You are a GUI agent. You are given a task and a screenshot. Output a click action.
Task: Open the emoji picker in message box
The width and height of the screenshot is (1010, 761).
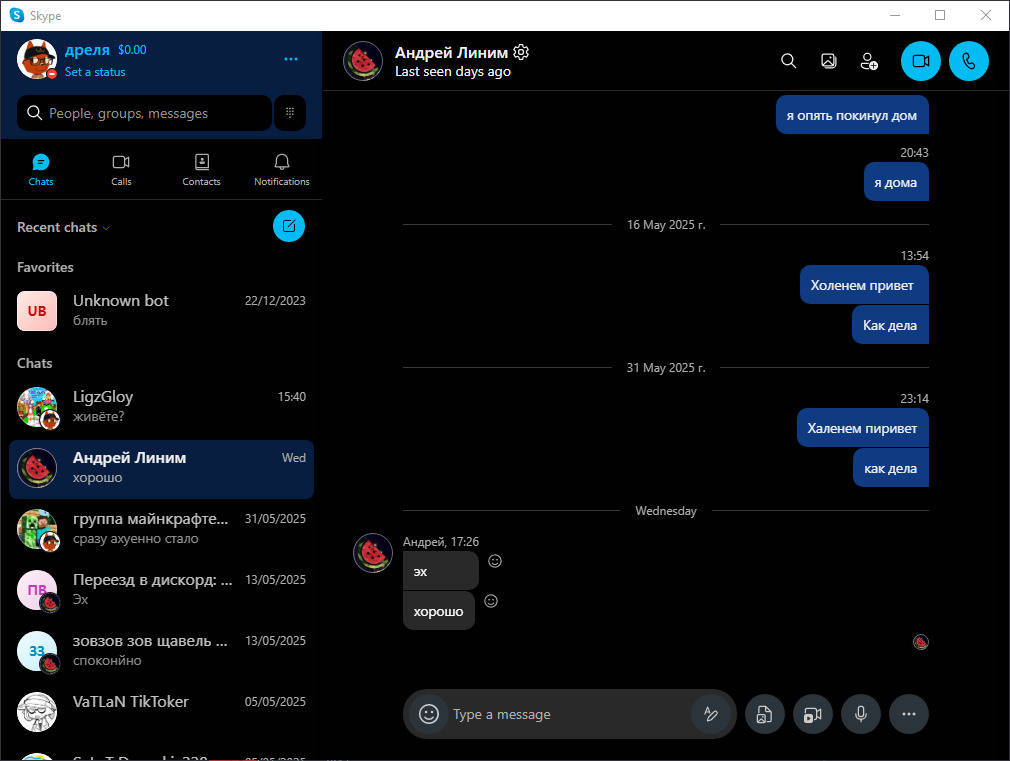click(429, 714)
